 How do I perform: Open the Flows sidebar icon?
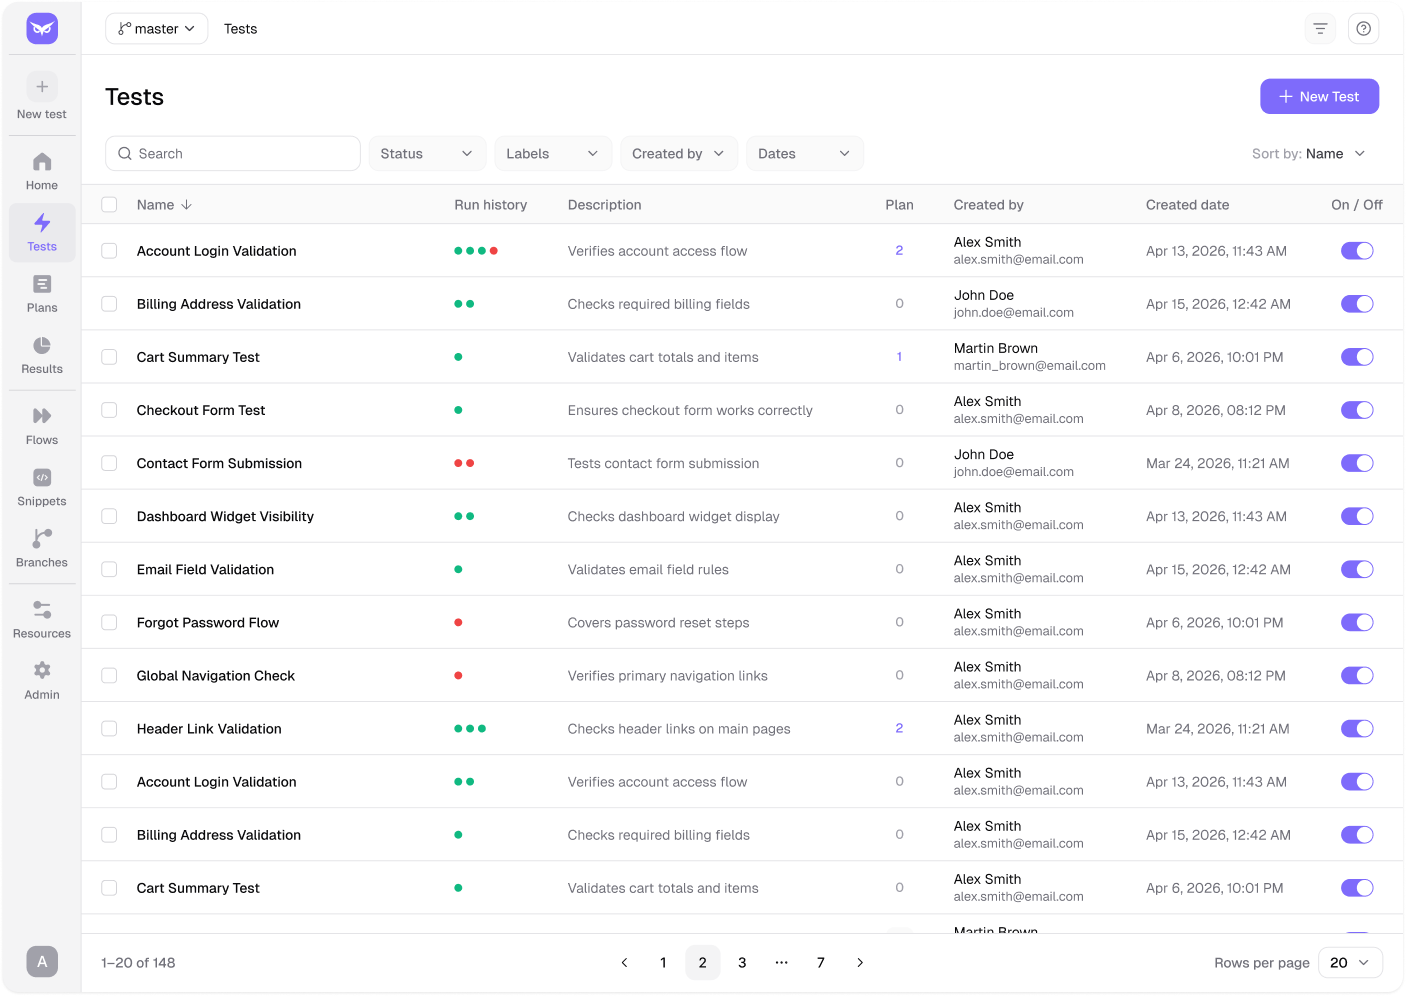coord(42,416)
